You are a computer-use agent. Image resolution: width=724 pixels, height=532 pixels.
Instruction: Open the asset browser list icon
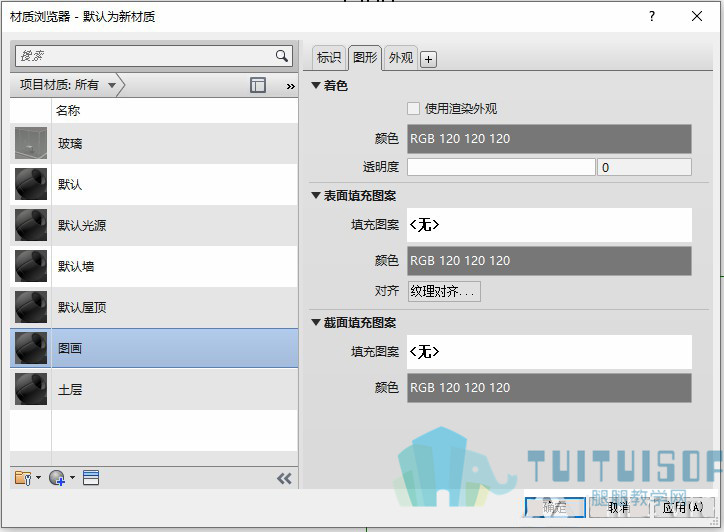91,478
